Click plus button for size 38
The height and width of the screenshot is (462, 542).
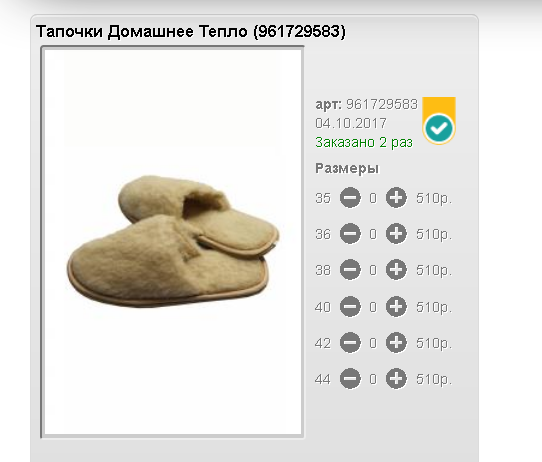(x=396, y=270)
